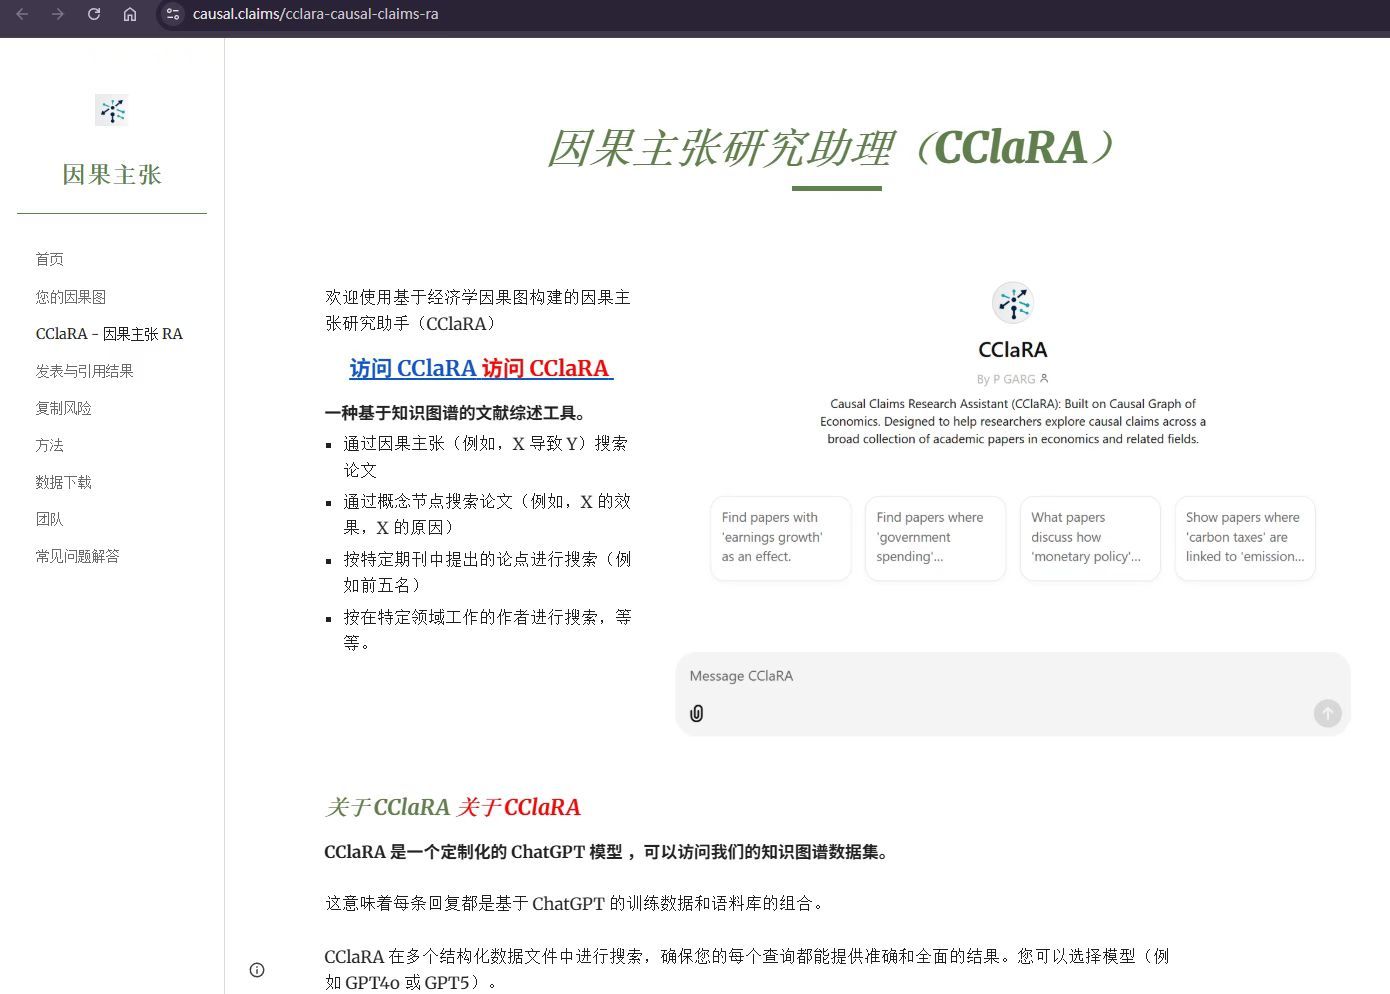Open 您的因果图 in the sidebar

[71, 297]
